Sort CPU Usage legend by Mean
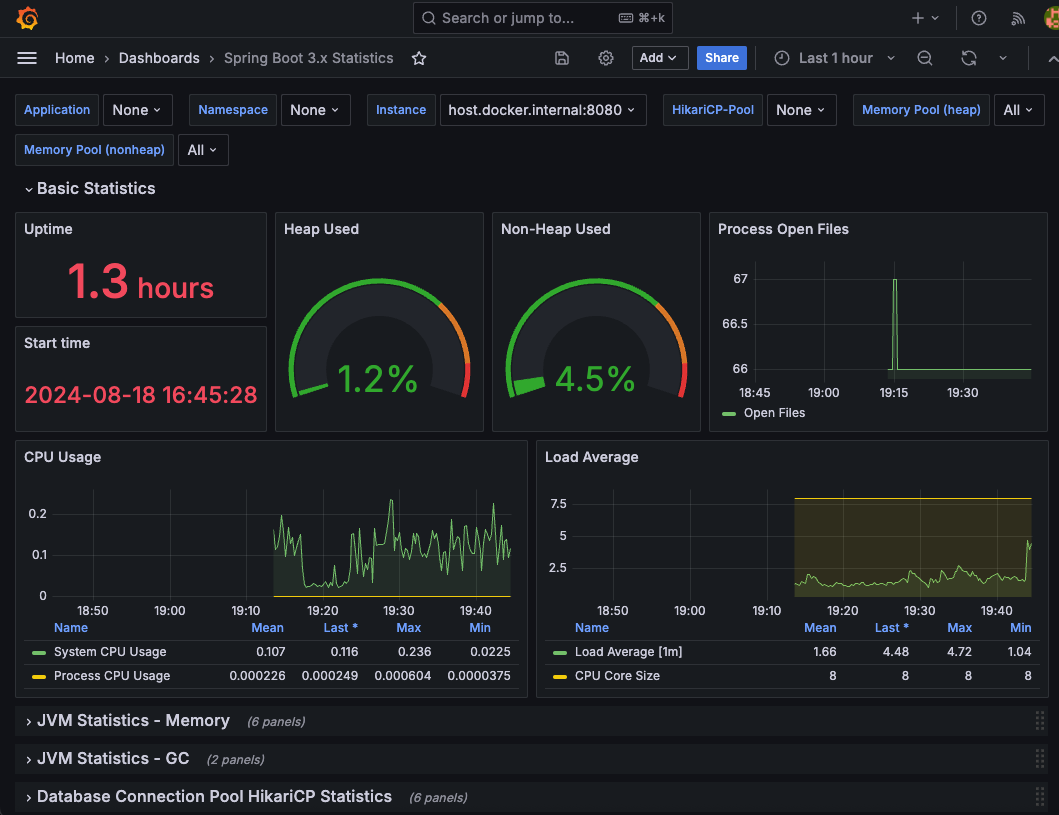The width and height of the screenshot is (1059, 815). (267, 628)
